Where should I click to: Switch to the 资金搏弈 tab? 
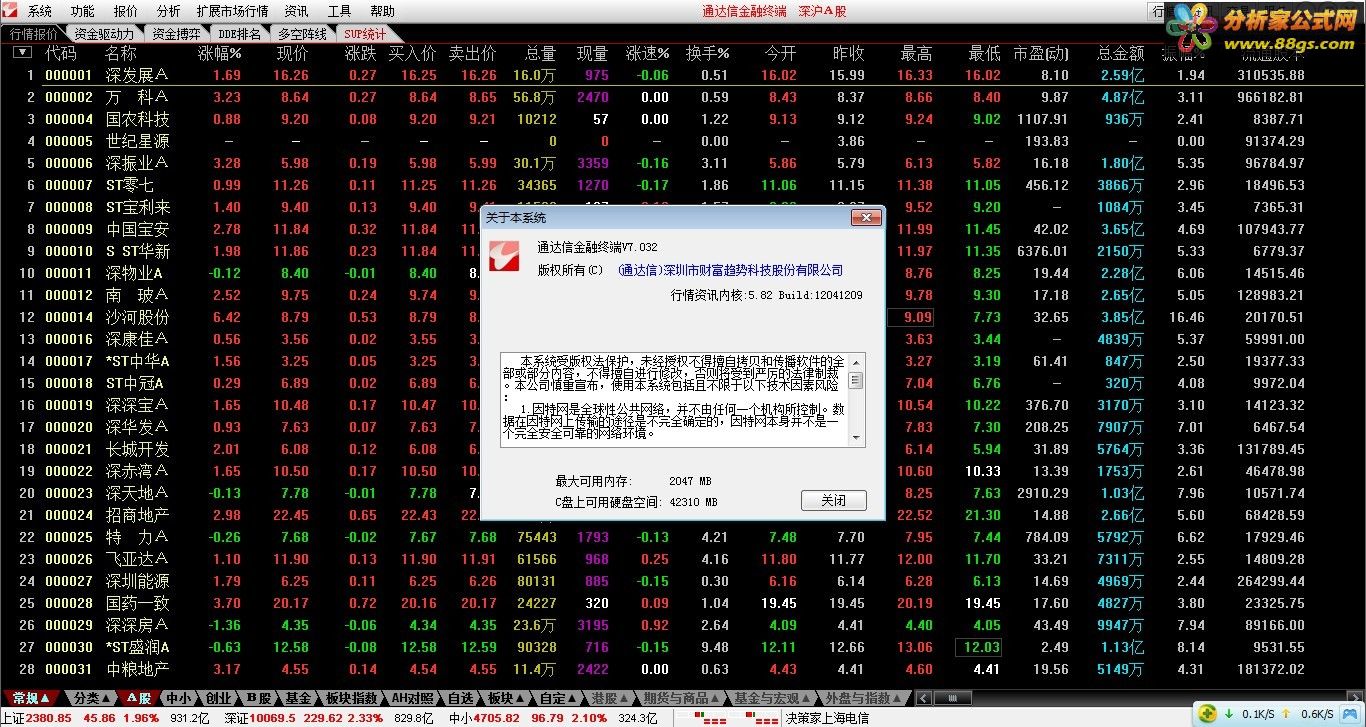pyautogui.click(x=177, y=33)
